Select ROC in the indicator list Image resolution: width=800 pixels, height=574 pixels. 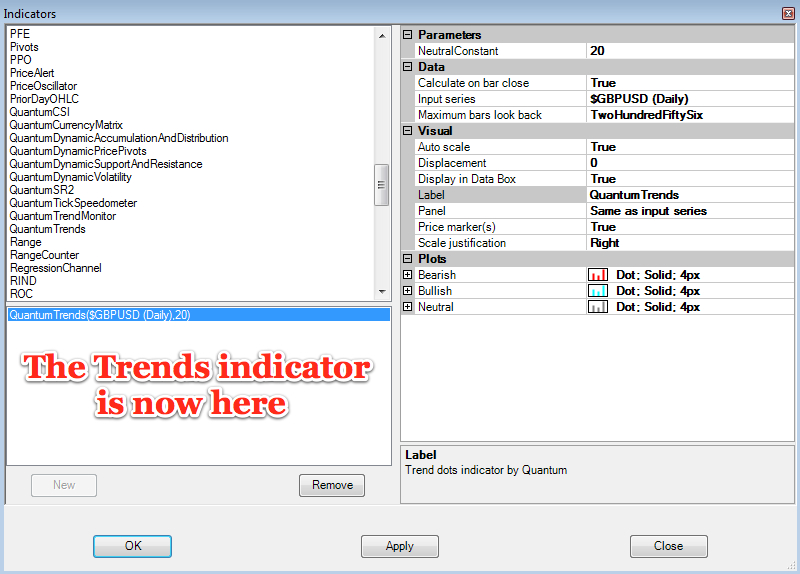click(x=21, y=294)
